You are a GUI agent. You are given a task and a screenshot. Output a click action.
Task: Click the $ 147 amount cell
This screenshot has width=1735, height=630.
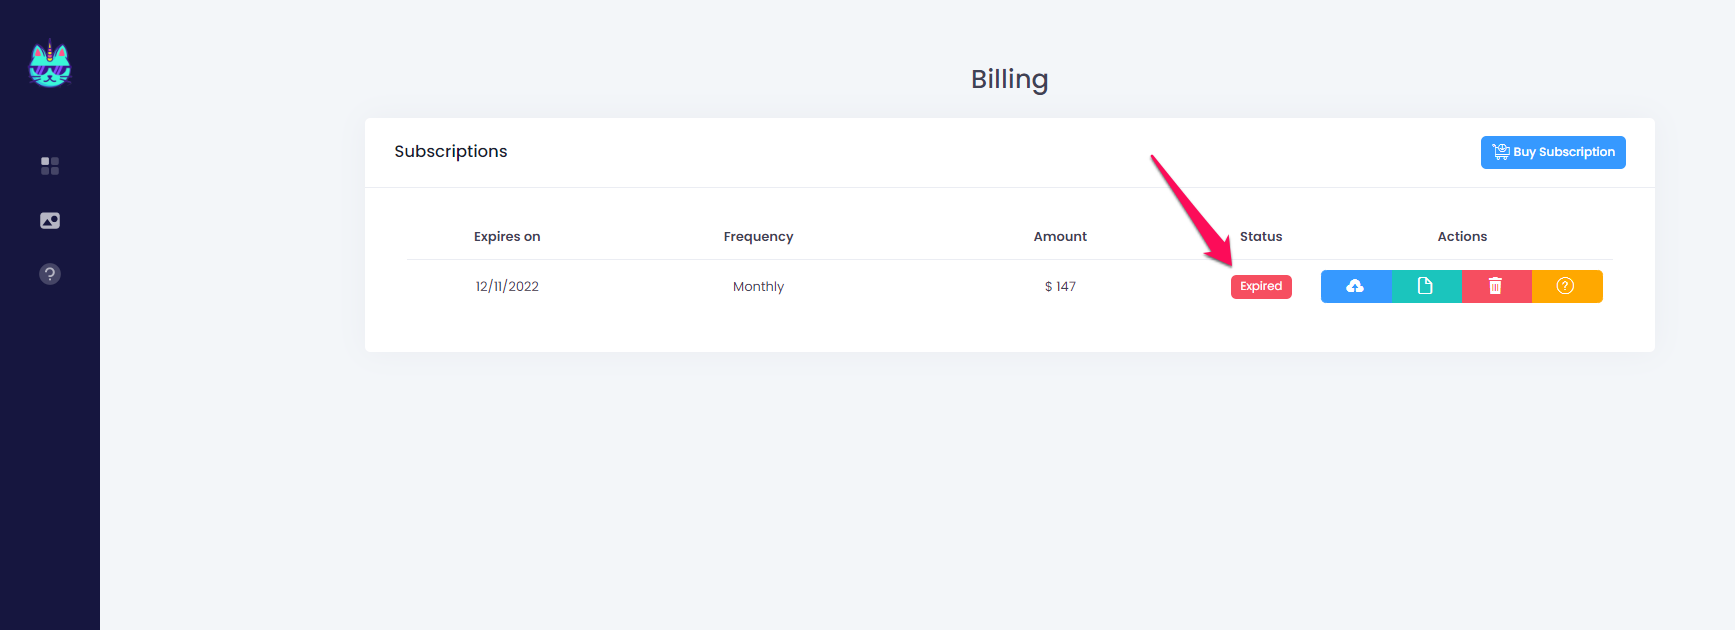tap(1060, 286)
